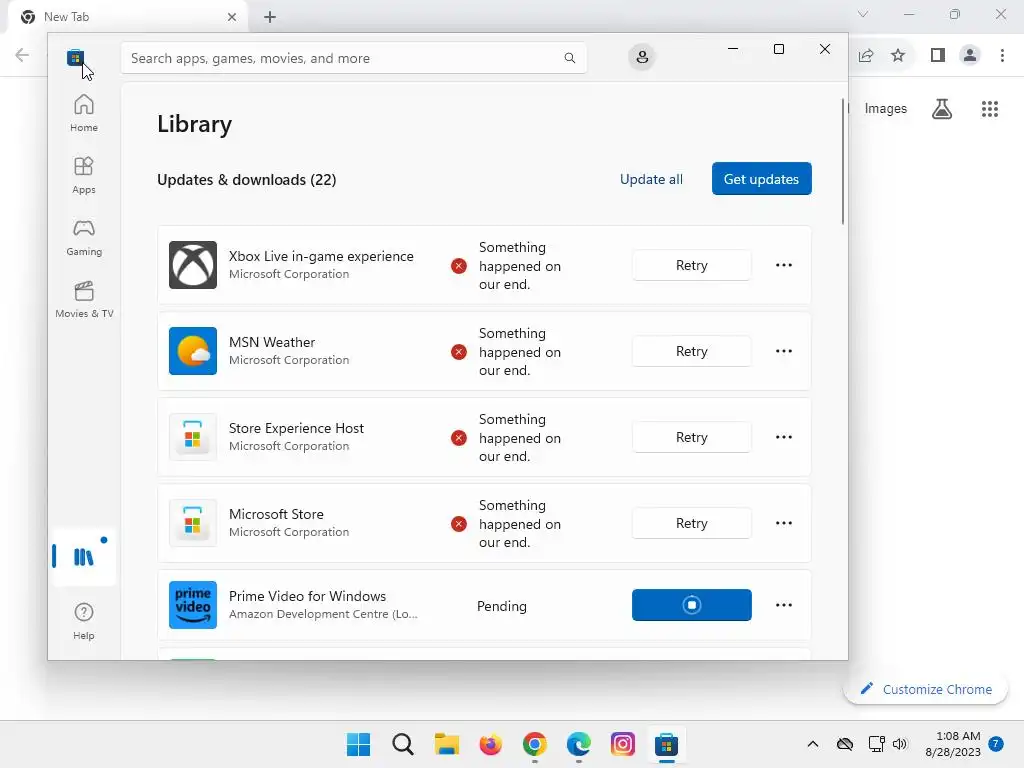Open Instagram from the taskbar
1024x768 pixels.
(622, 744)
